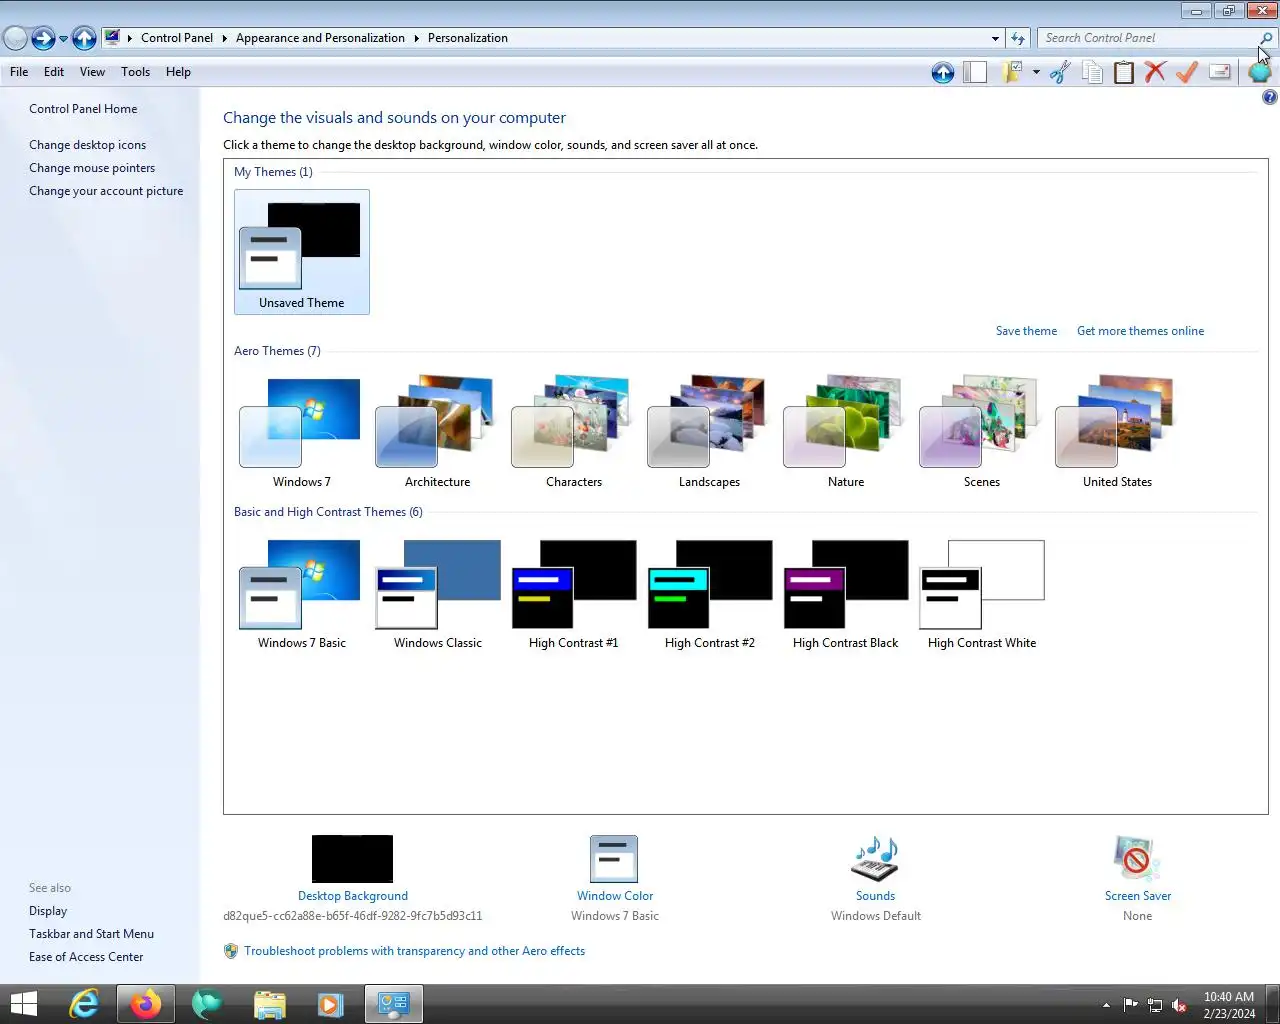Select the Landscapes theme

[709, 432]
